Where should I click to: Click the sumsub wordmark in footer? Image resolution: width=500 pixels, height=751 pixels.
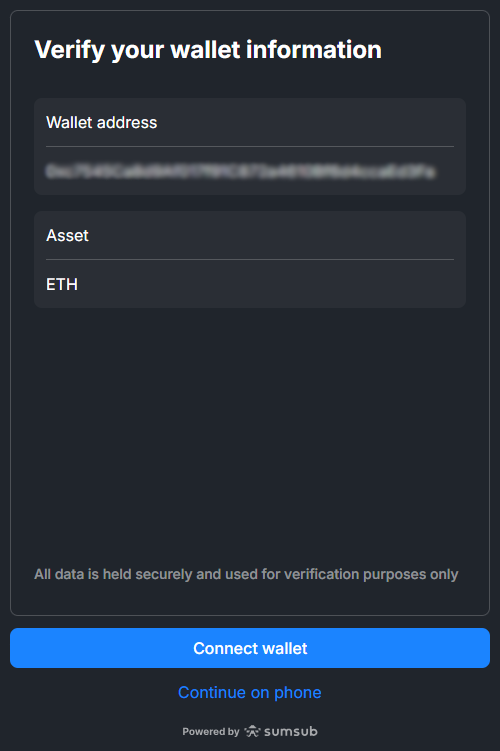pyautogui.click(x=291, y=731)
